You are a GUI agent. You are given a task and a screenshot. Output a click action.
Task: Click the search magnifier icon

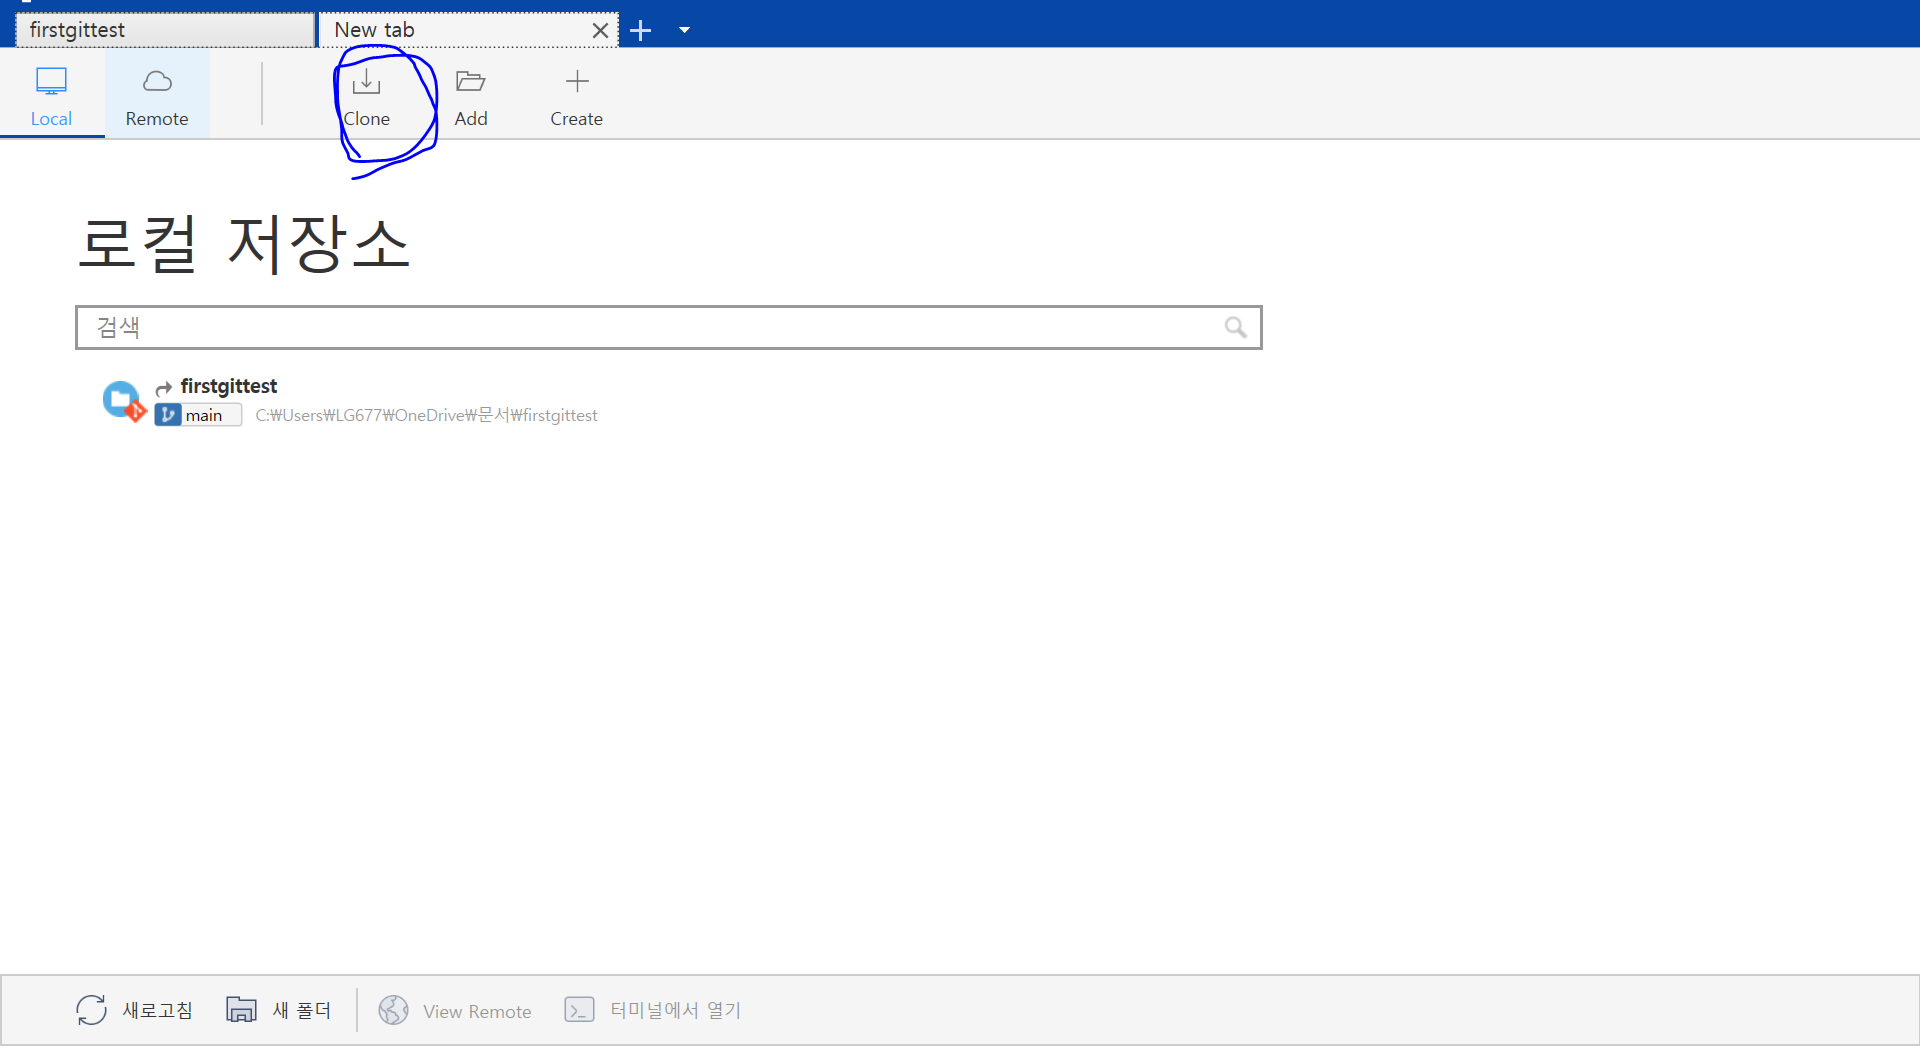(x=1236, y=327)
